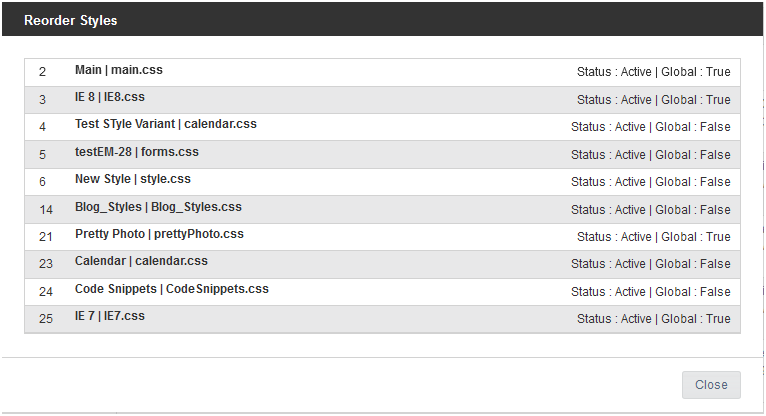This screenshot has width=766, height=416.
Task: Select the IE 8 | IE8.css row
Action: [x=110, y=98]
